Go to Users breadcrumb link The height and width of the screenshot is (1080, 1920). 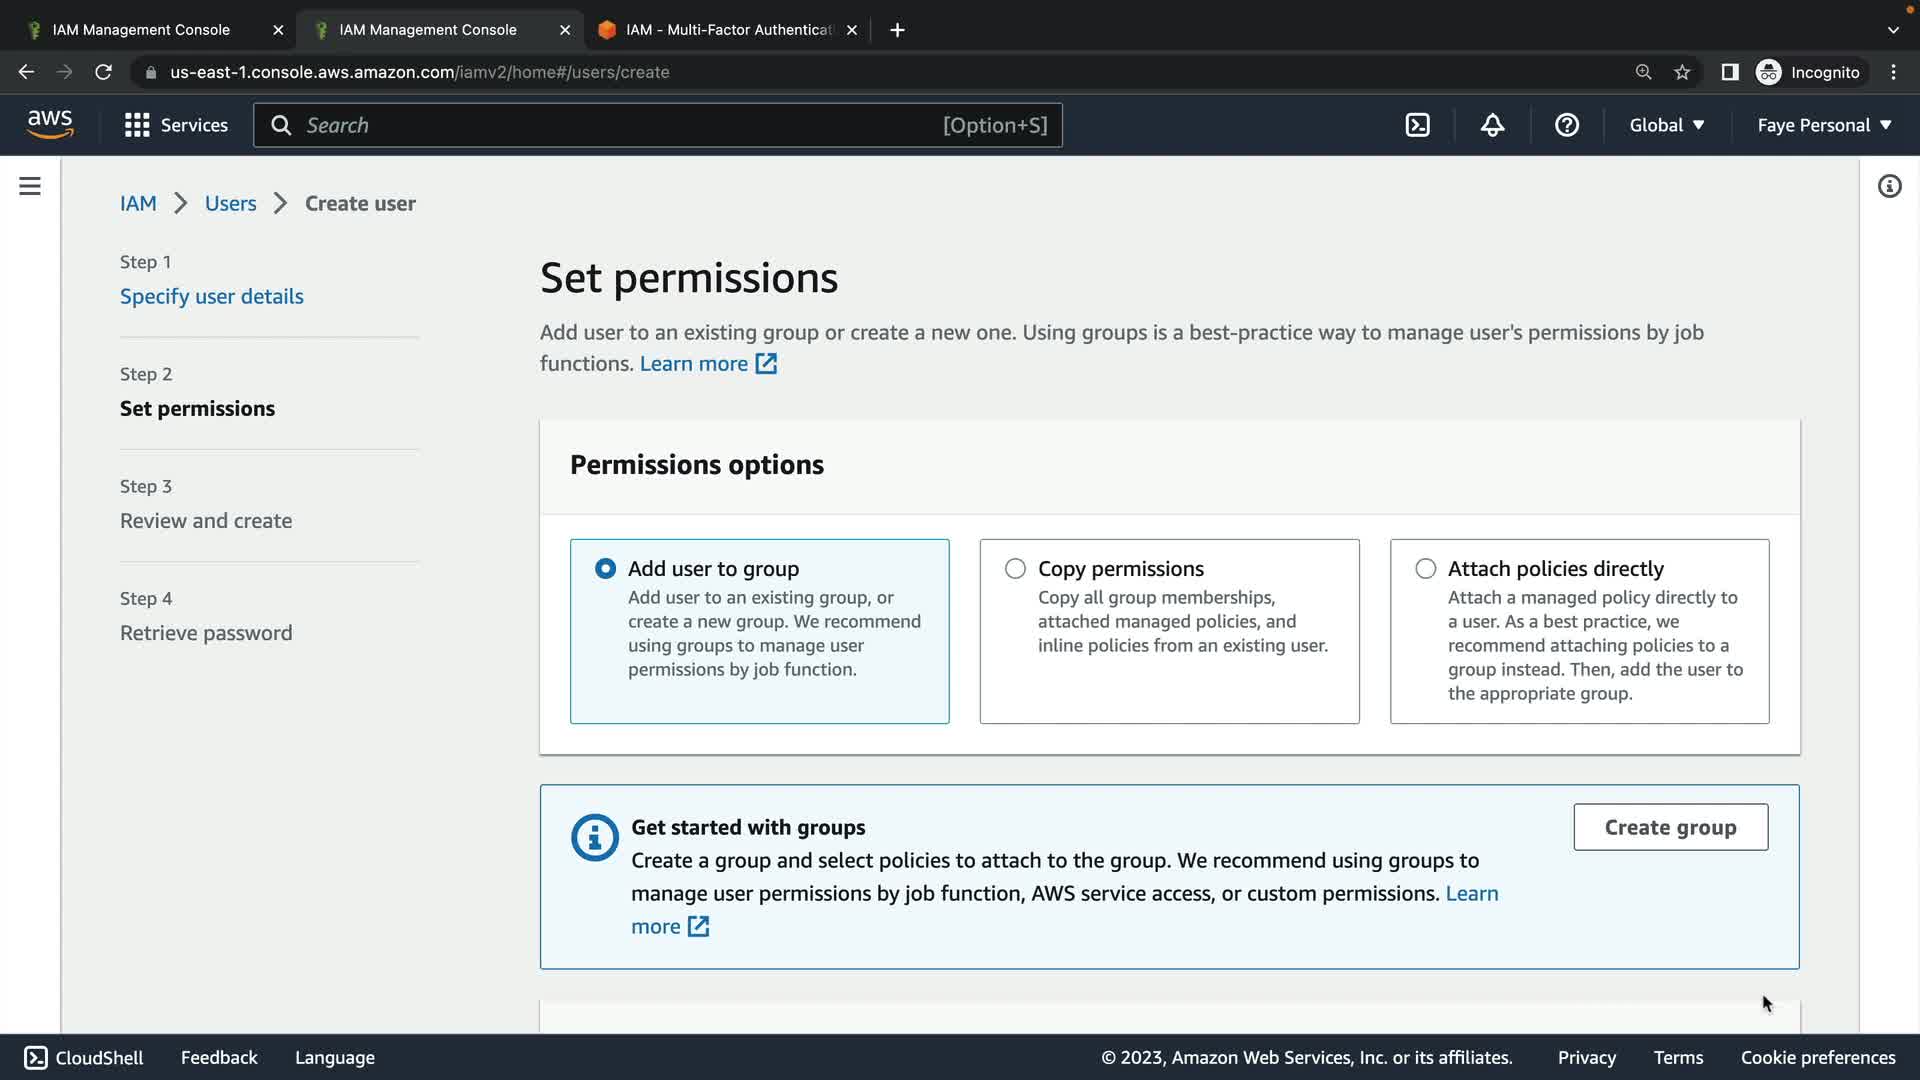tap(230, 204)
